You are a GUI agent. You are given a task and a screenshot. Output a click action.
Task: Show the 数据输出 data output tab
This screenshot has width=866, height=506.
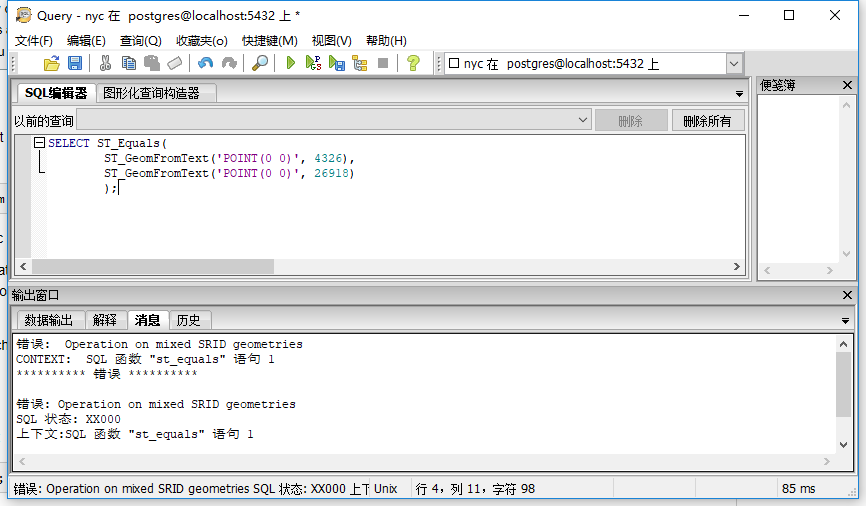[49, 320]
